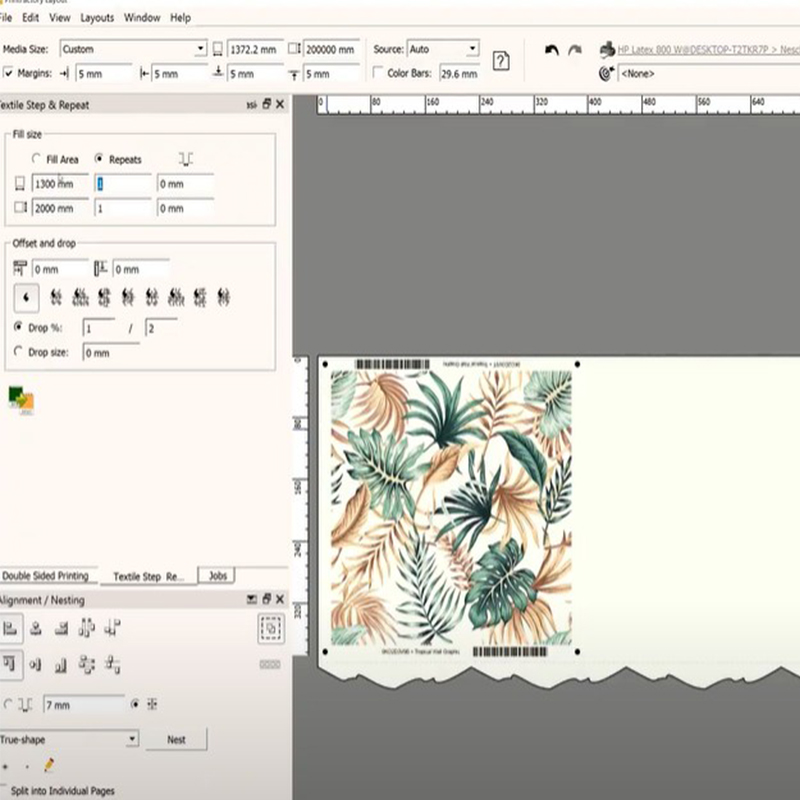The width and height of the screenshot is (800, 800).
Task: Click the printer icon beside HP Latex 800
Action: click(x=607, y=49)
